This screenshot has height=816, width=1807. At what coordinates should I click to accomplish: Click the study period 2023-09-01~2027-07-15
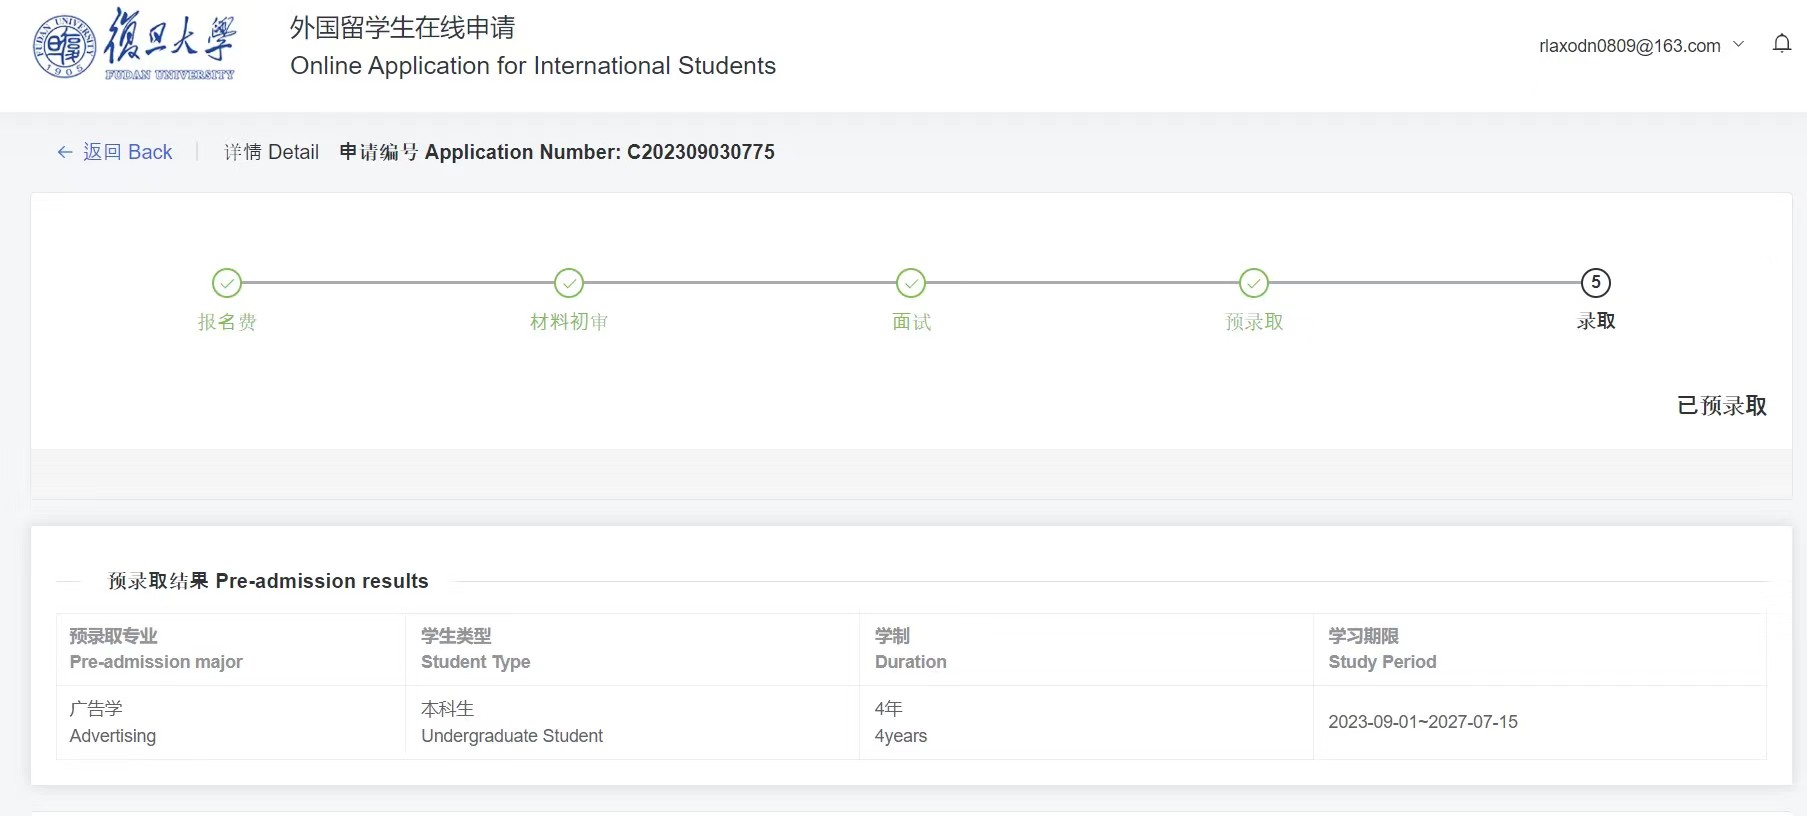tap(1422, 722)
